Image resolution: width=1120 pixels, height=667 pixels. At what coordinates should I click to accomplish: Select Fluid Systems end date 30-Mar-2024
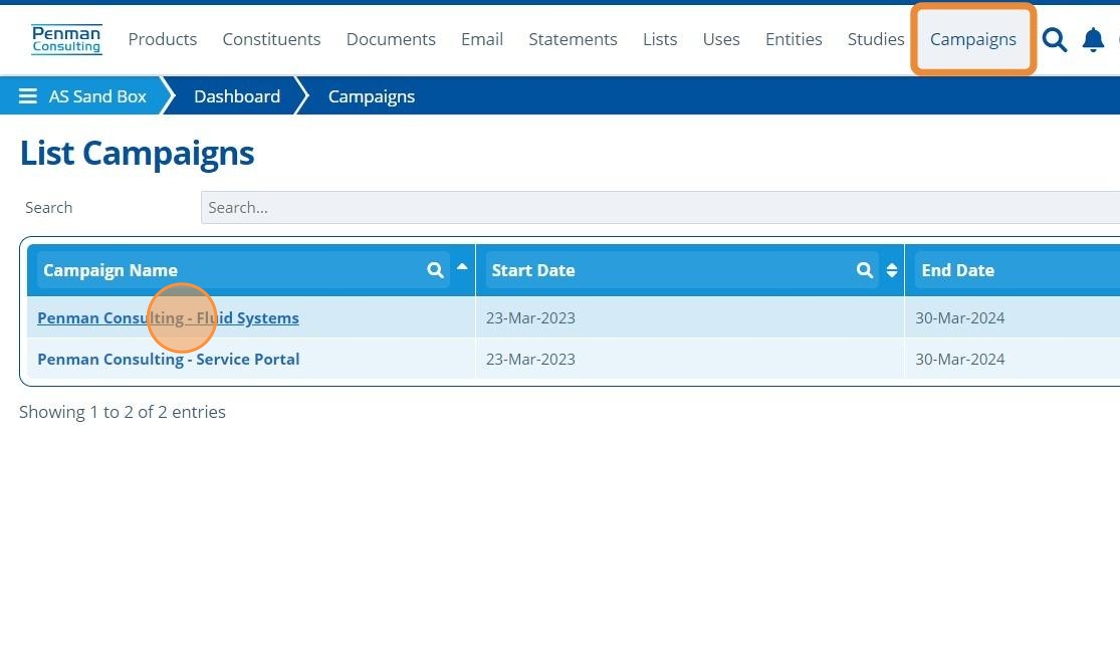click(x=960, y=318)
